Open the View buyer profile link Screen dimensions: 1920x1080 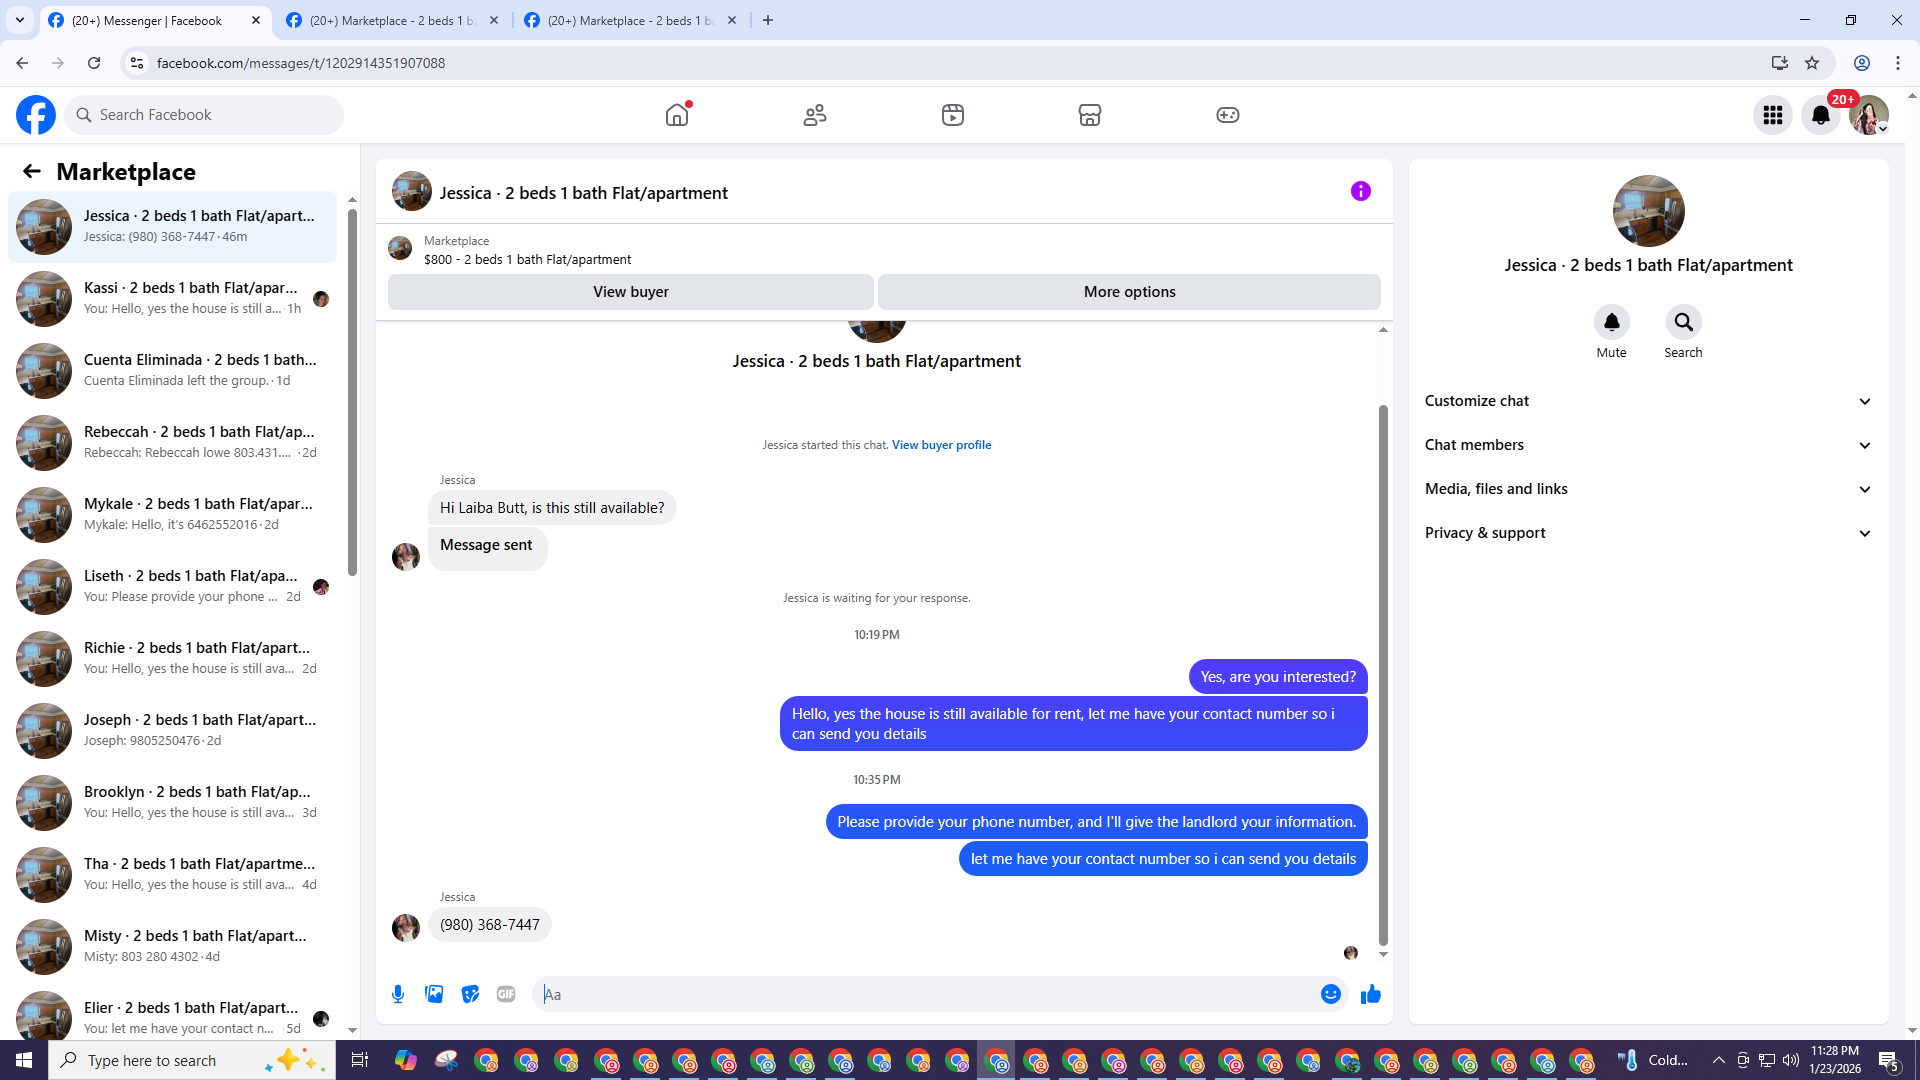click(941, 445)
